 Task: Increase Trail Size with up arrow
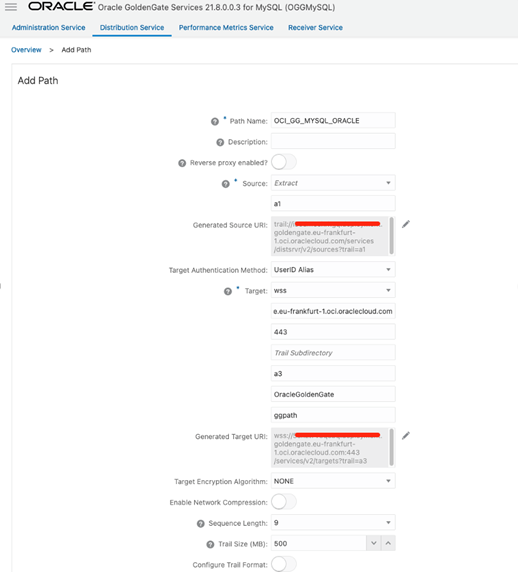tap(388, 543)
